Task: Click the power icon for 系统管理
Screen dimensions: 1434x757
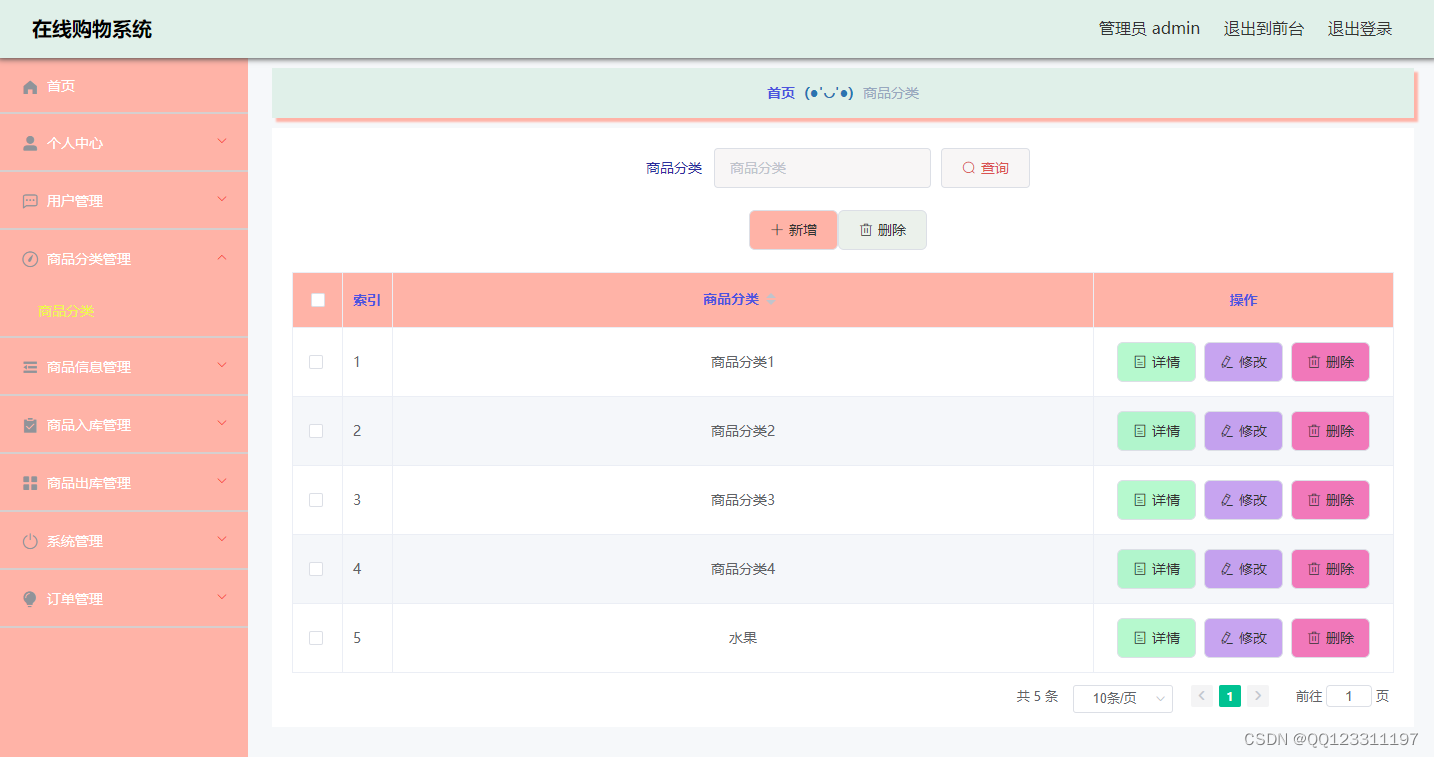Action: pos(30,541)
